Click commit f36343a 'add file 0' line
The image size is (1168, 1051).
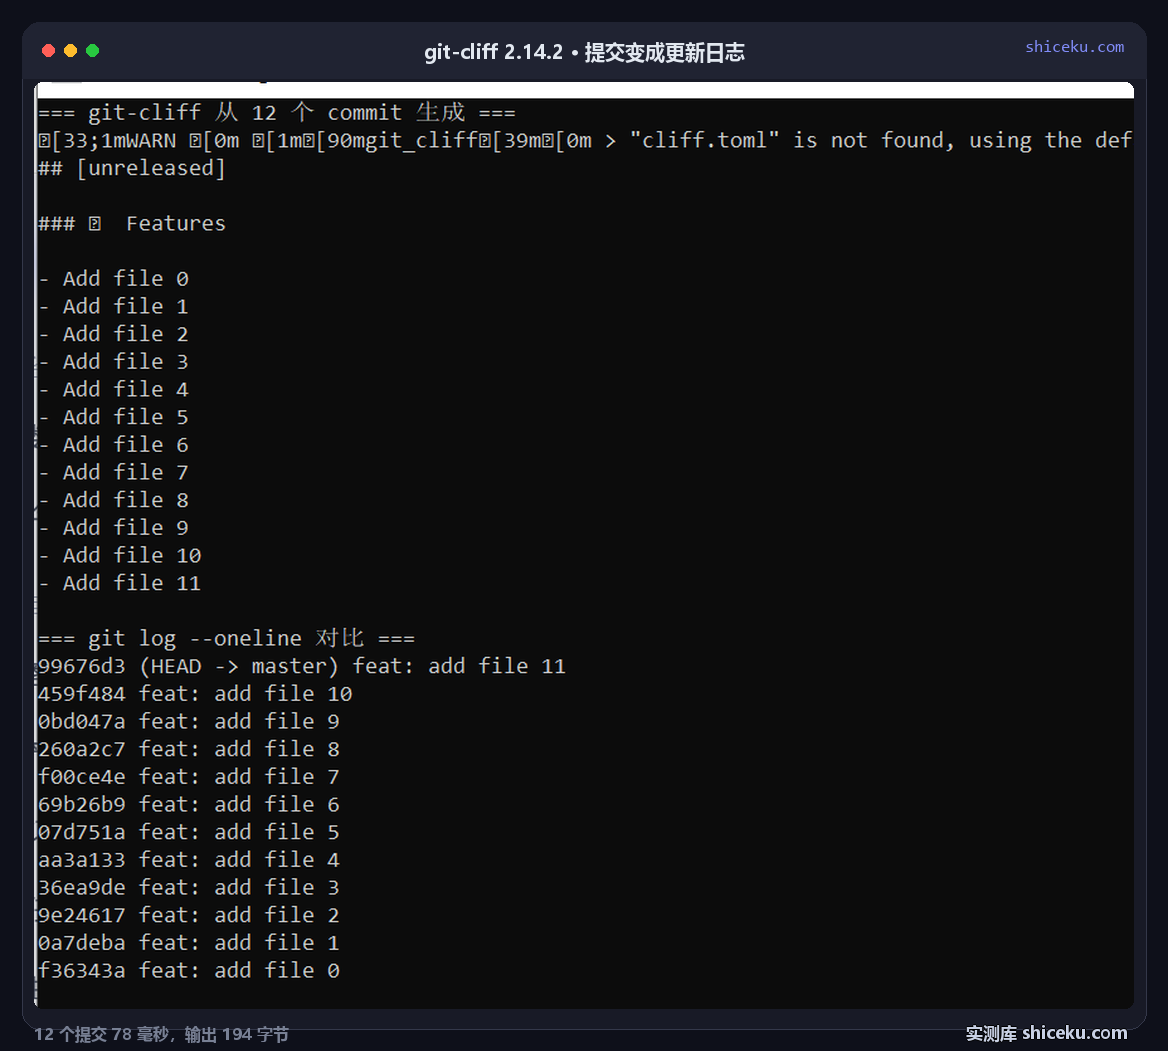(x=188, y=971)
